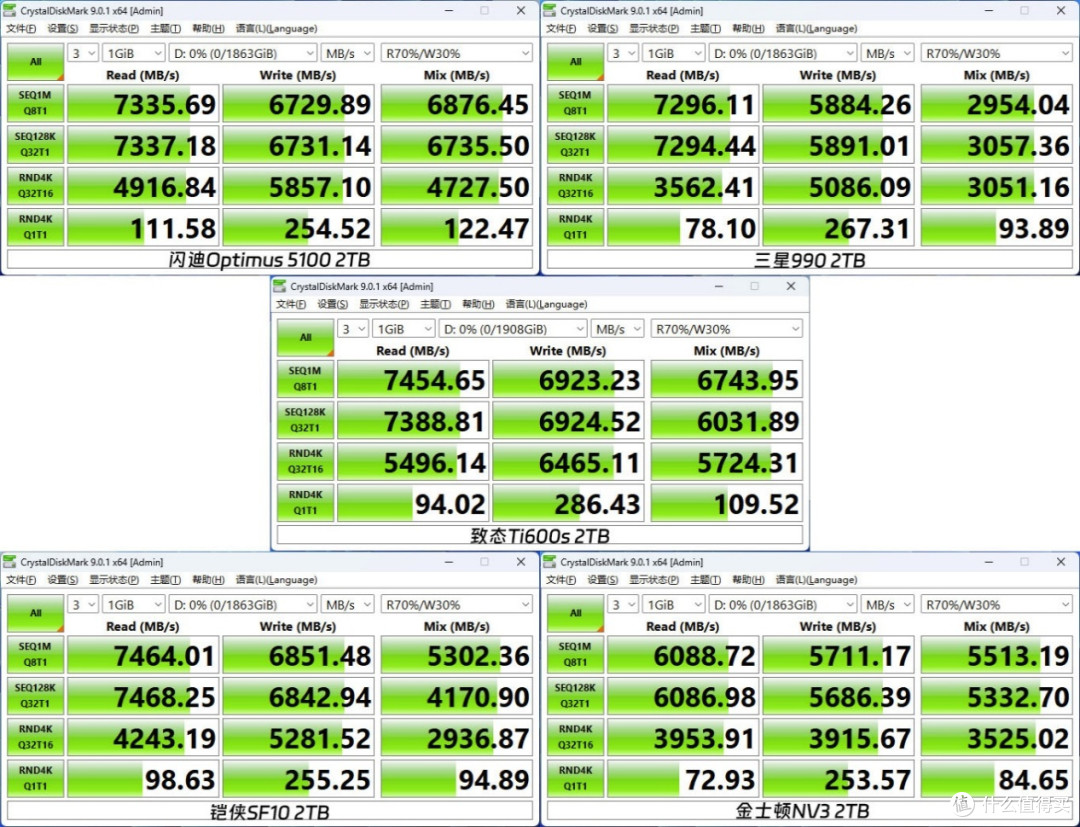Screen dimensions: 1080x827
Task: Click the 致态Ti600s 2TB comment field
Action: coord(540,535)
